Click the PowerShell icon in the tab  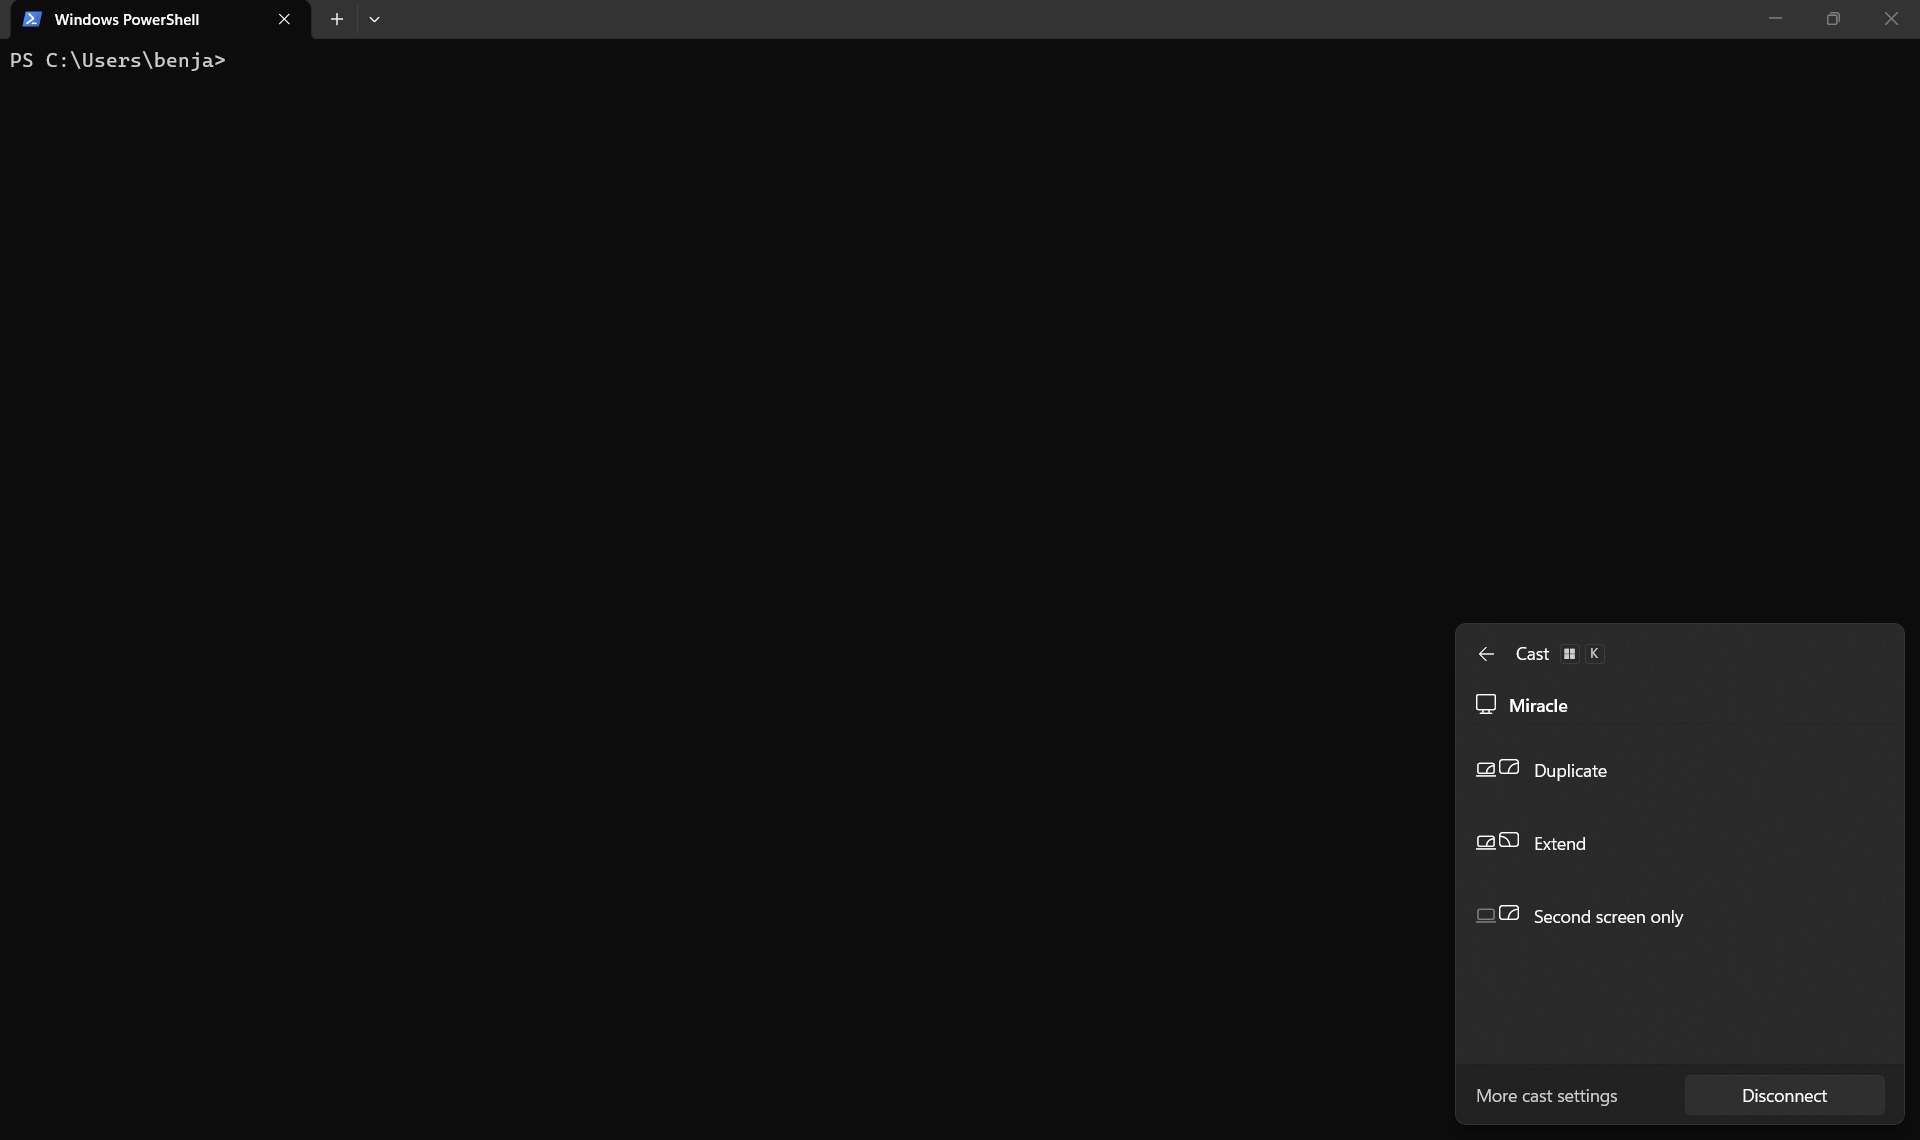[x=32, y=19]
